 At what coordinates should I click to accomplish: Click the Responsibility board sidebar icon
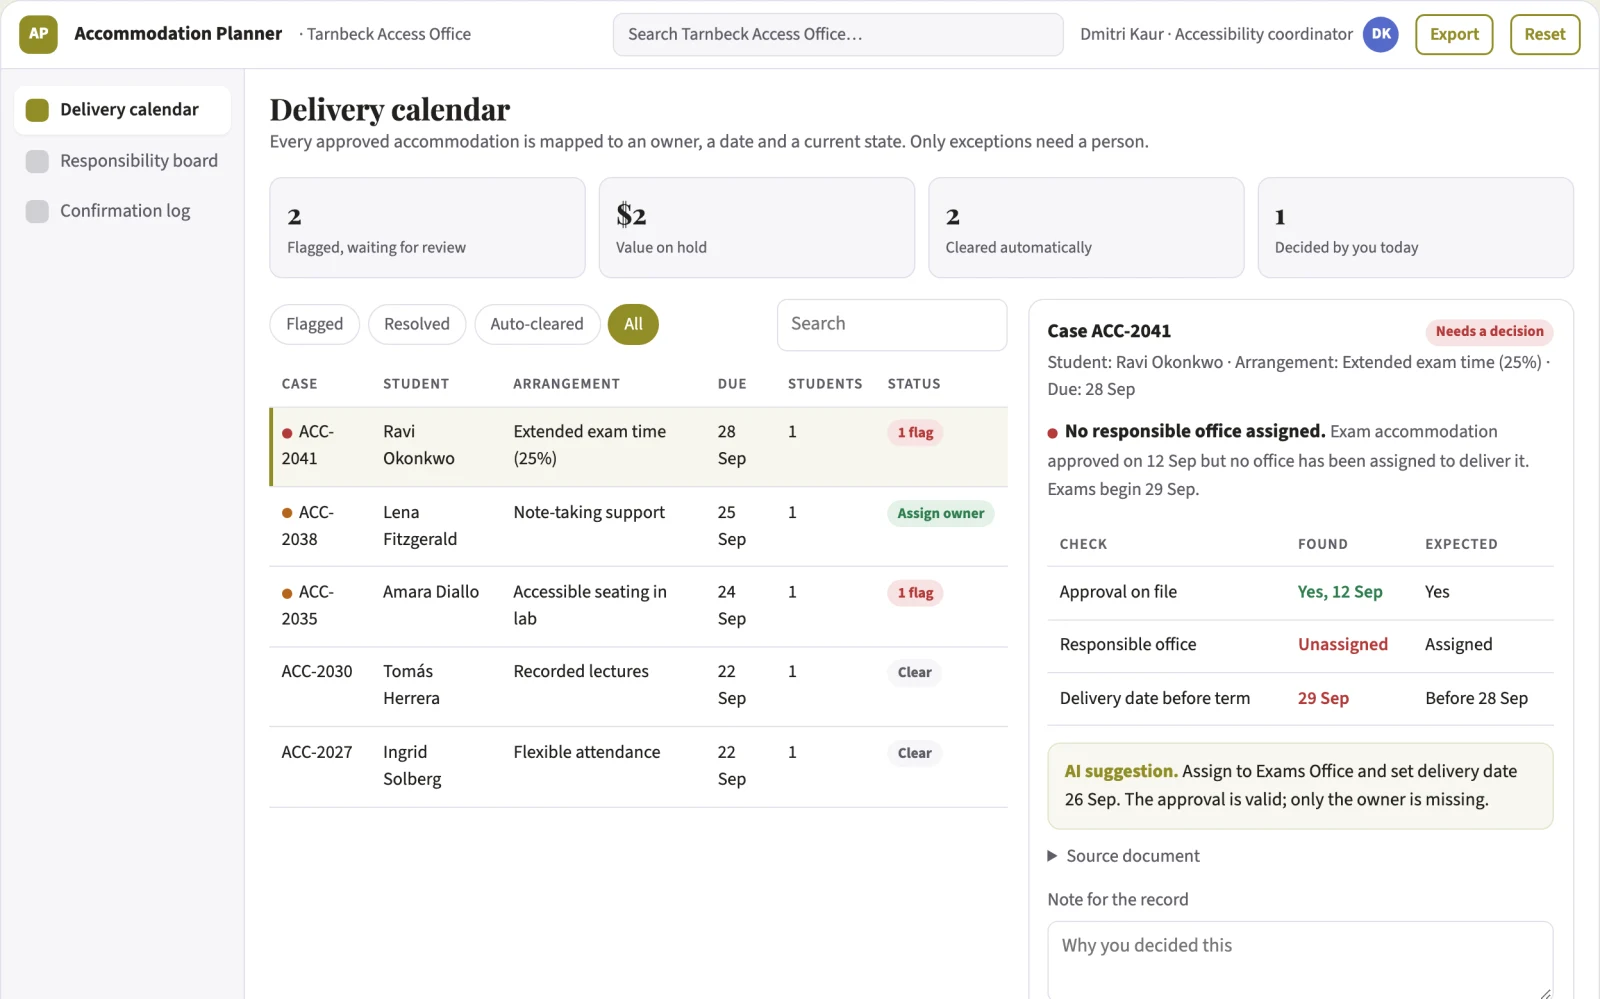pyautogui.click(x=37, y=161)
